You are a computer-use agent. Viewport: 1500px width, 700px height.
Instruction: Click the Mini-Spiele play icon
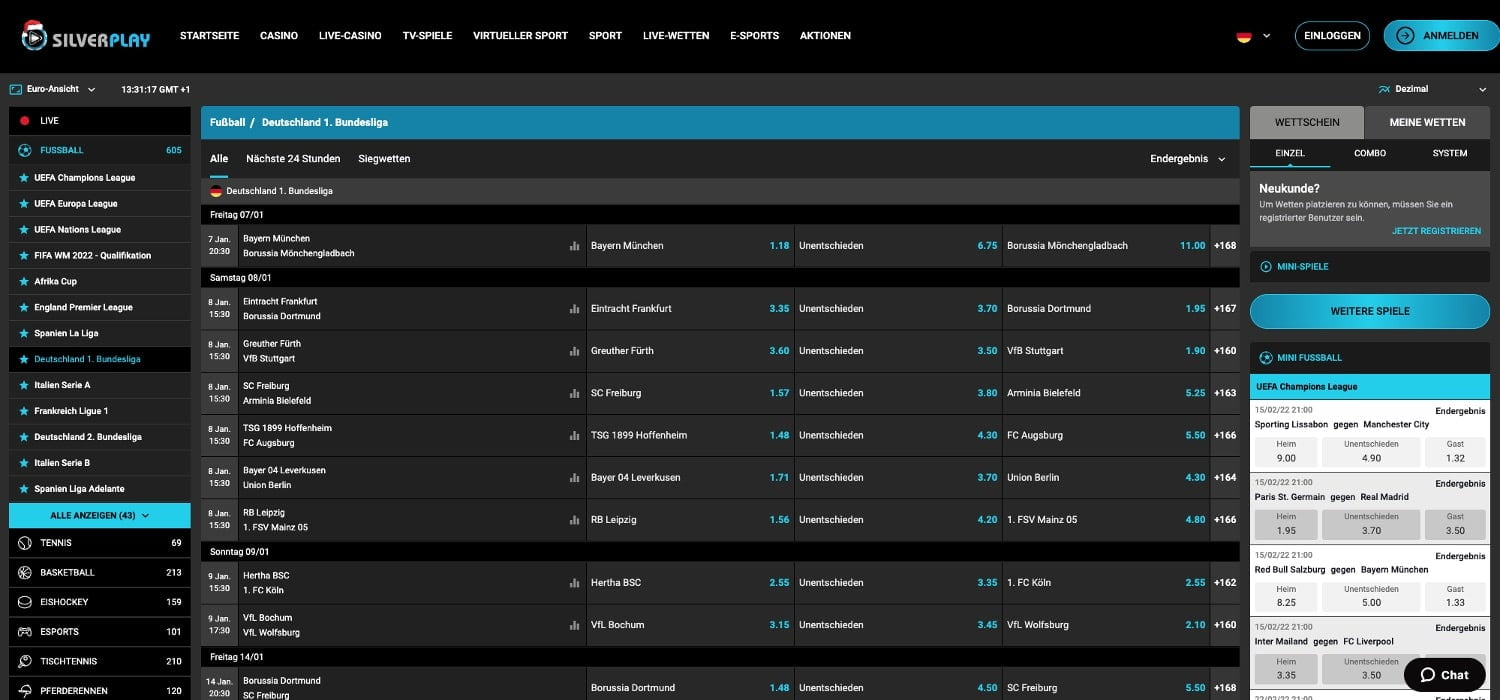click(1266, 267)
